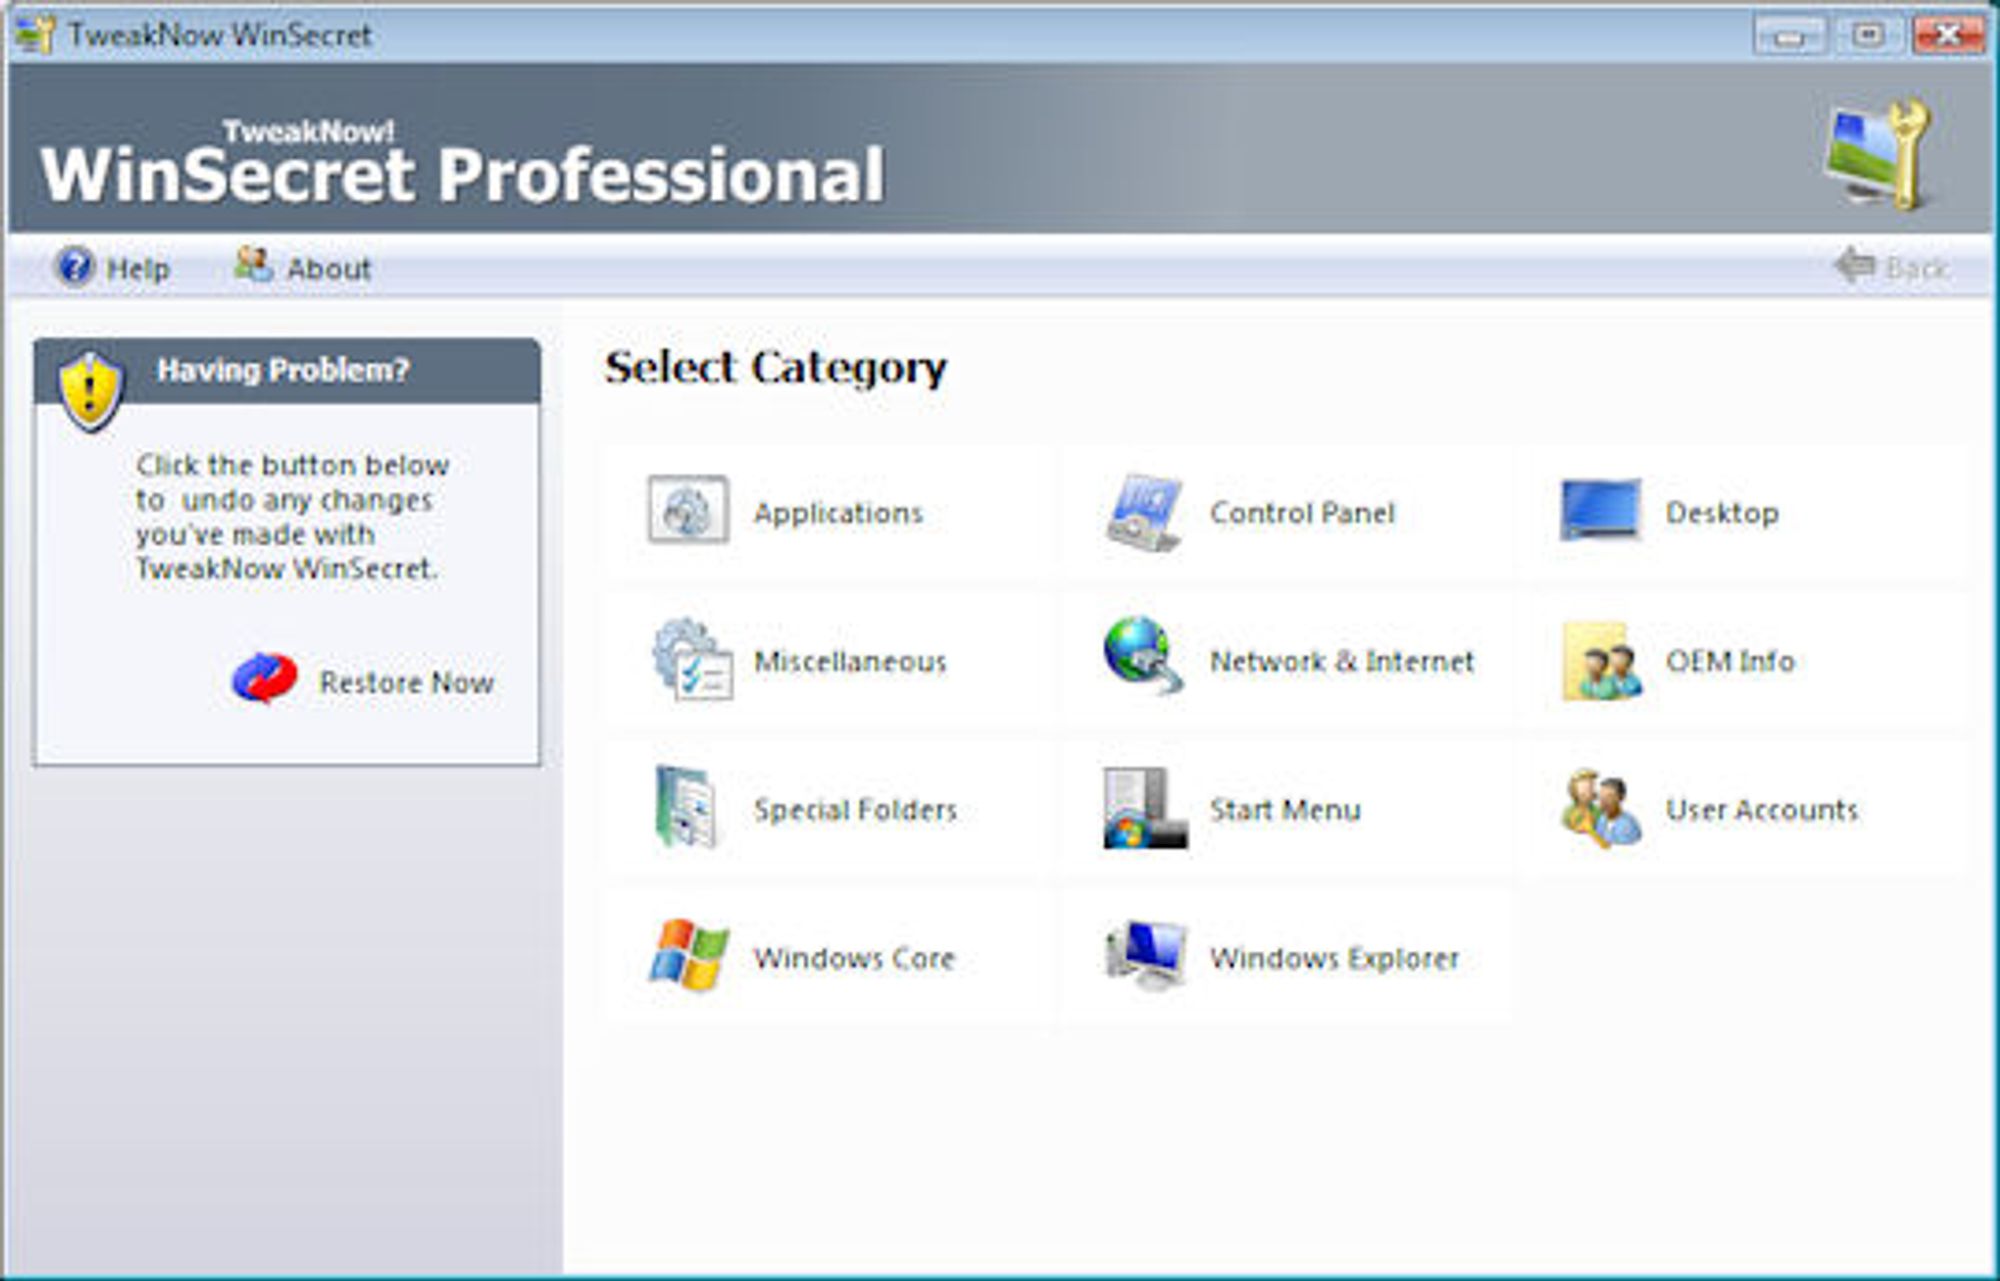This screenshot has width=2000, height=1281.
Task: Click the 'WinSecret Professional' banner title
Action: 462,175
